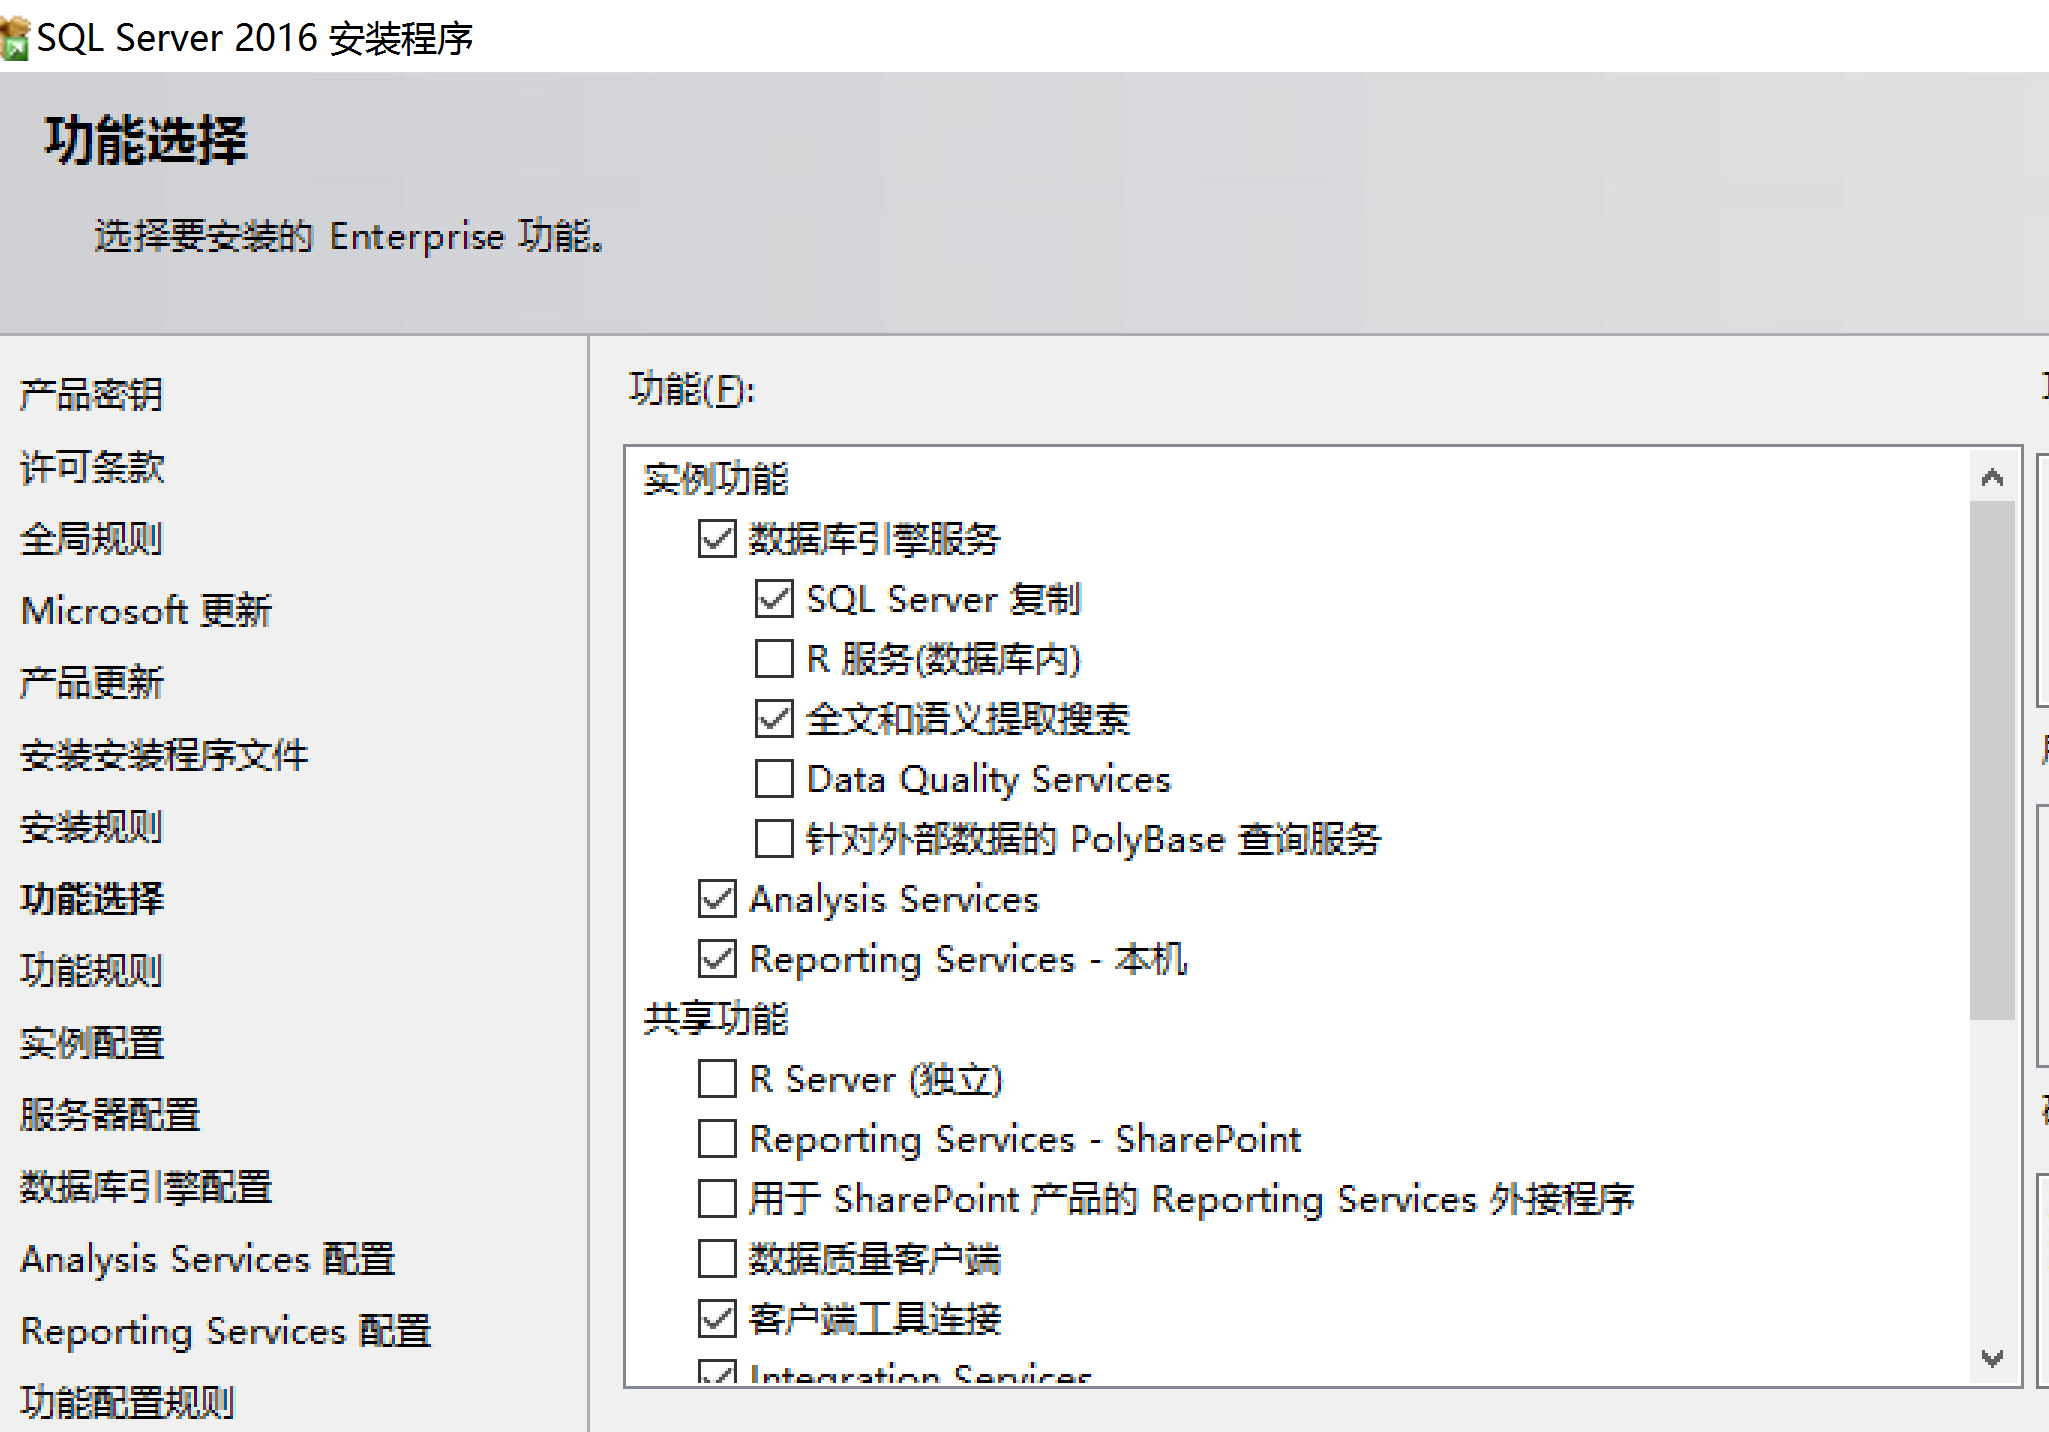This screenshot has height=1432, width=2049.
Task: Uncheck 客户端工具连接 checkbox
Action: tap(717, 1319)
